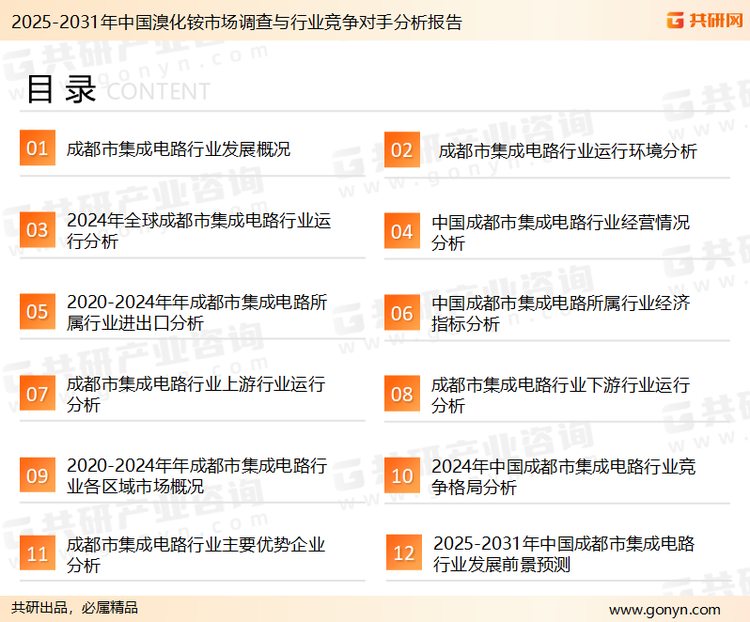Click the orange 01 number badge
Image resolution: width=750 pixels, height=622 pixels.
(x=37, y=148)
